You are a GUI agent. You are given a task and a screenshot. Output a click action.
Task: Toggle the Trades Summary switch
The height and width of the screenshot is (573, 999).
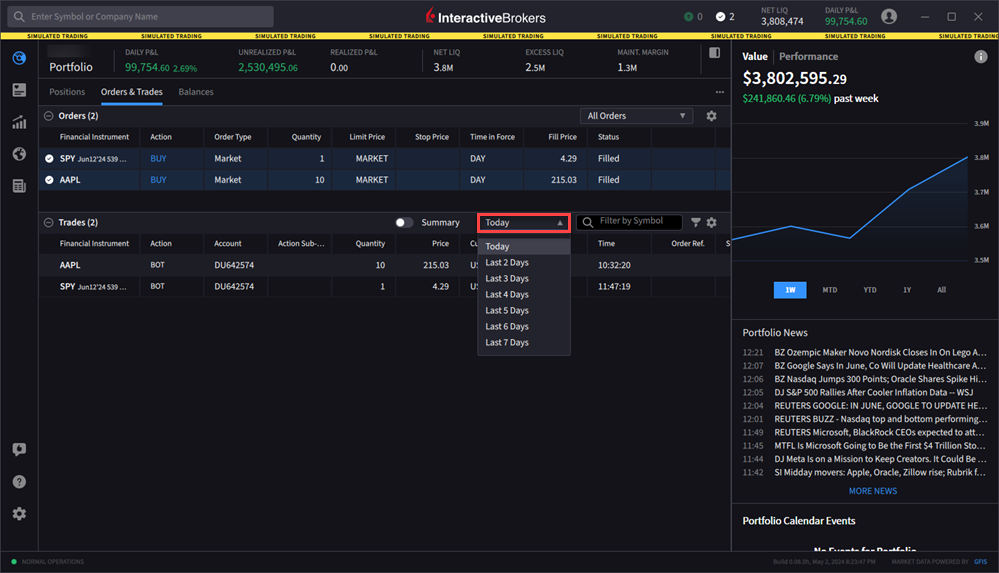404,222
